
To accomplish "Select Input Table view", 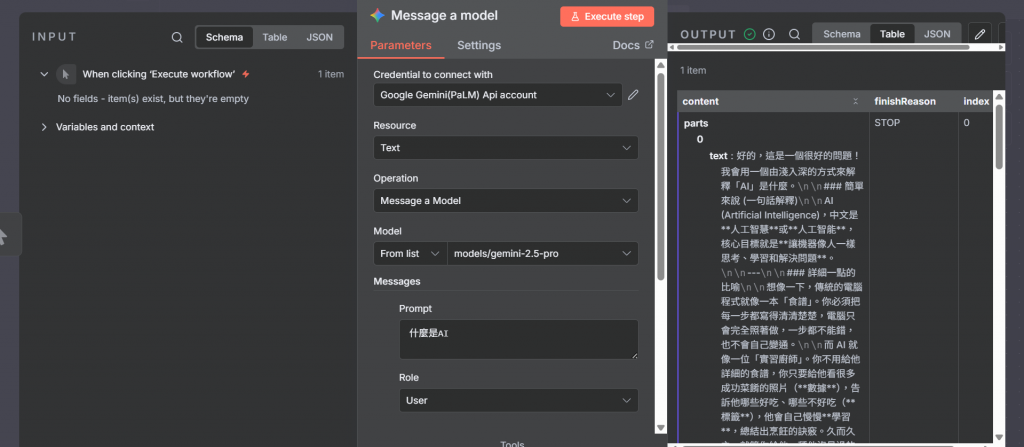I will (x=275, y=37).
